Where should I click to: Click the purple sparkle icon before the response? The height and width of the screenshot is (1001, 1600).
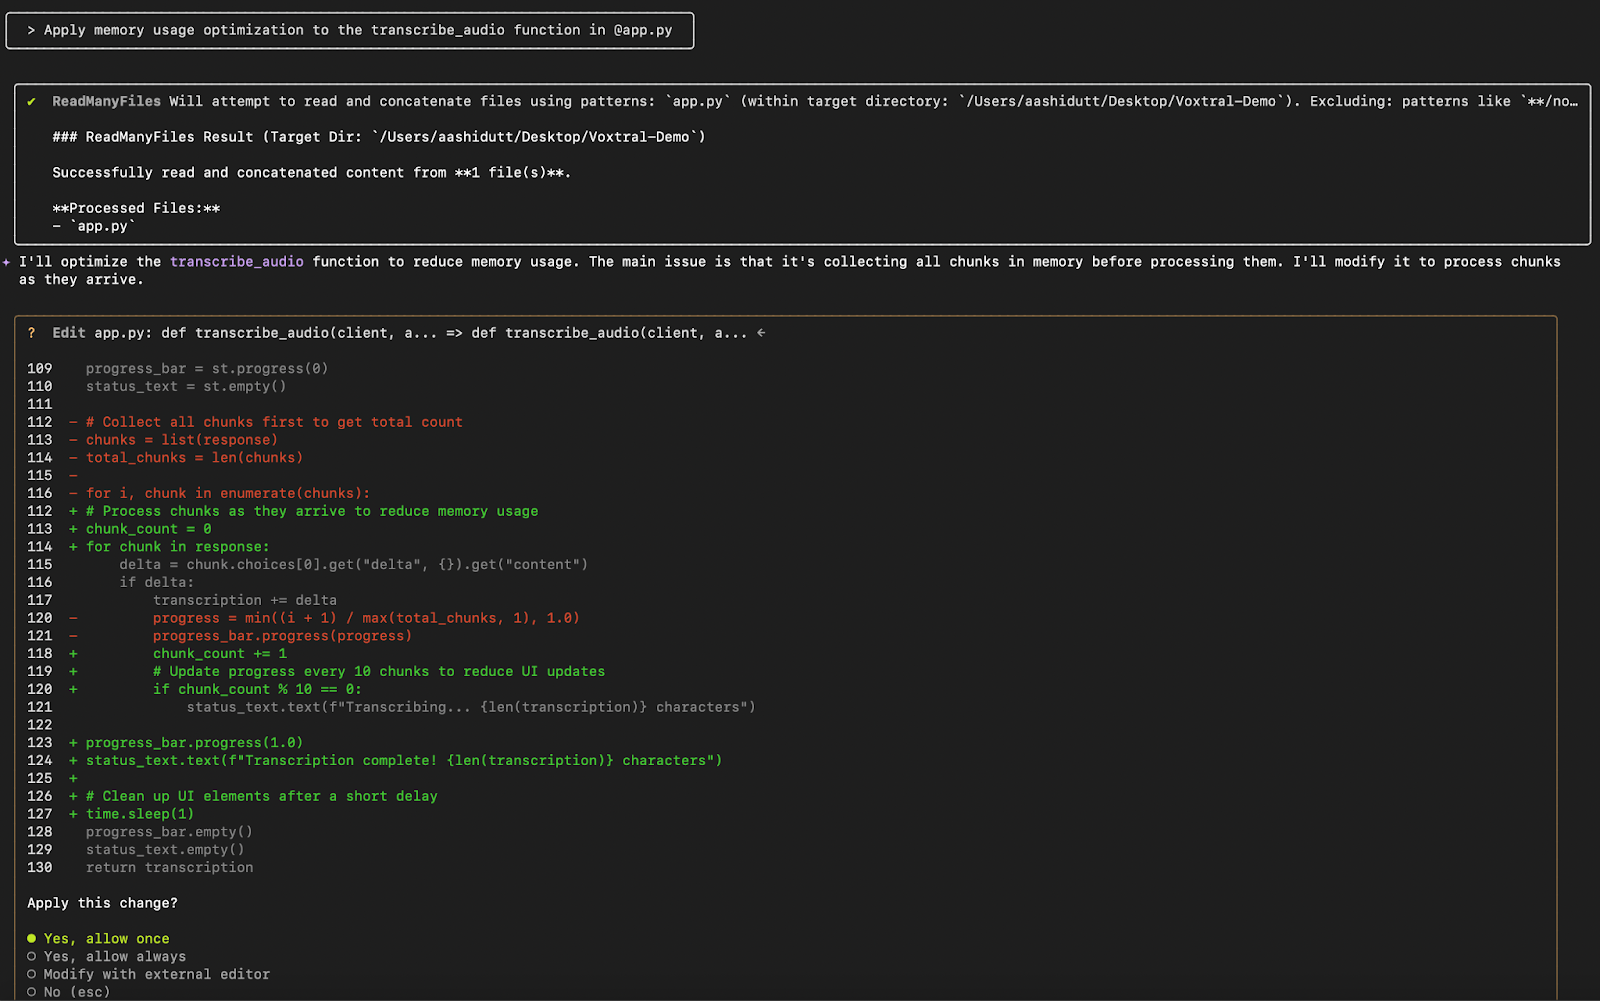pyautogui.click(x=7, y=262)
